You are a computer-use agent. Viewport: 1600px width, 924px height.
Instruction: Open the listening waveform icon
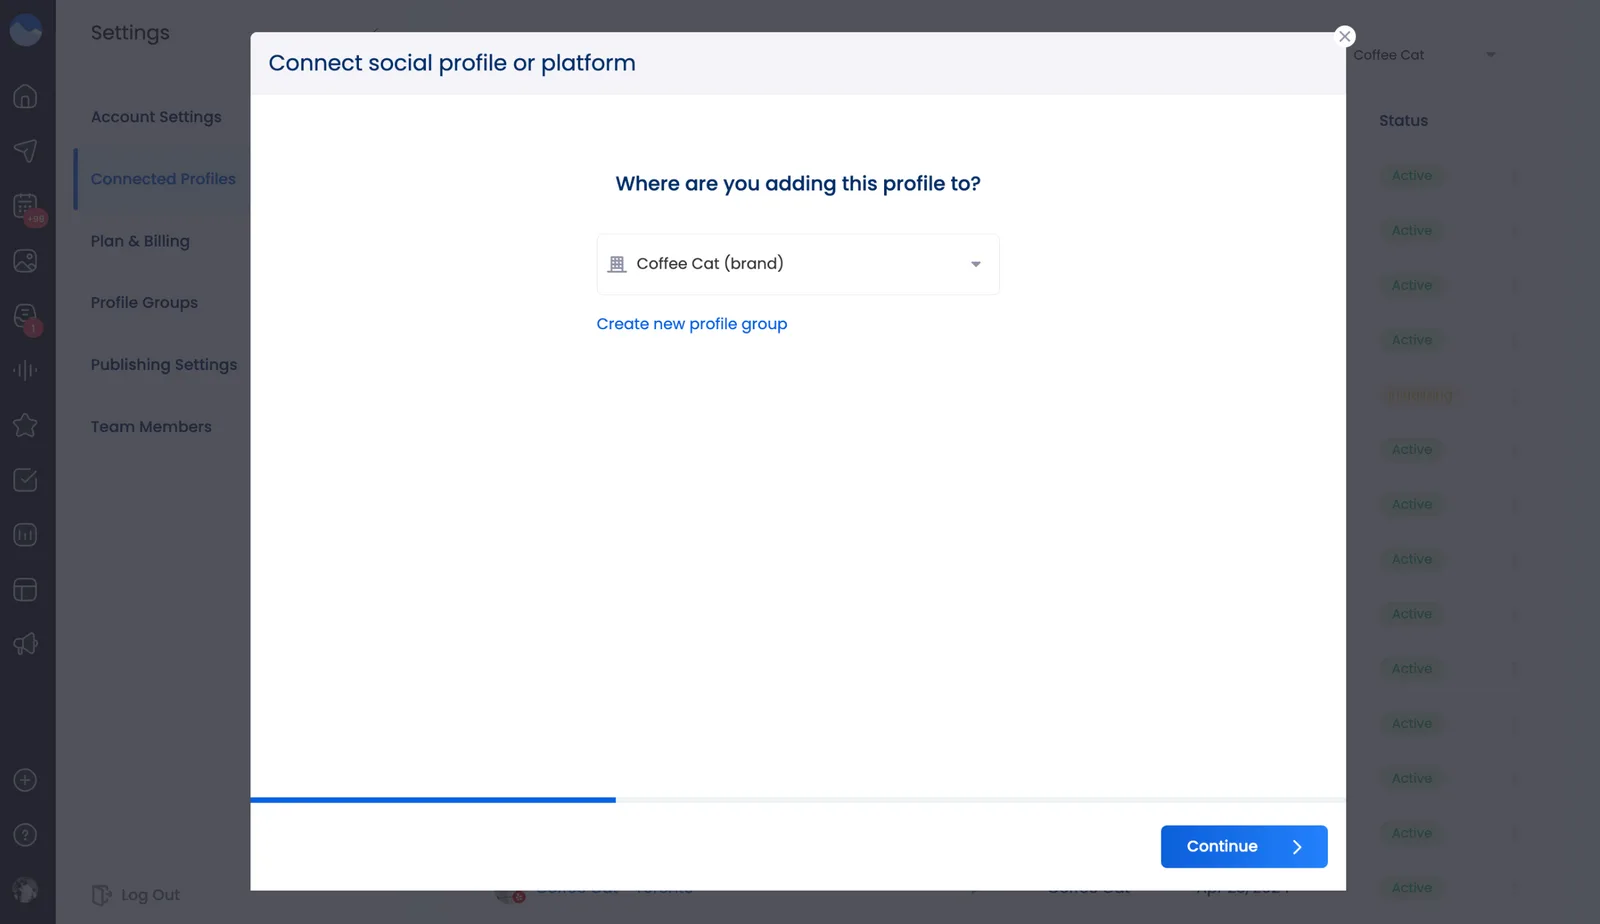pyautogui.click(x=25, y=370)
